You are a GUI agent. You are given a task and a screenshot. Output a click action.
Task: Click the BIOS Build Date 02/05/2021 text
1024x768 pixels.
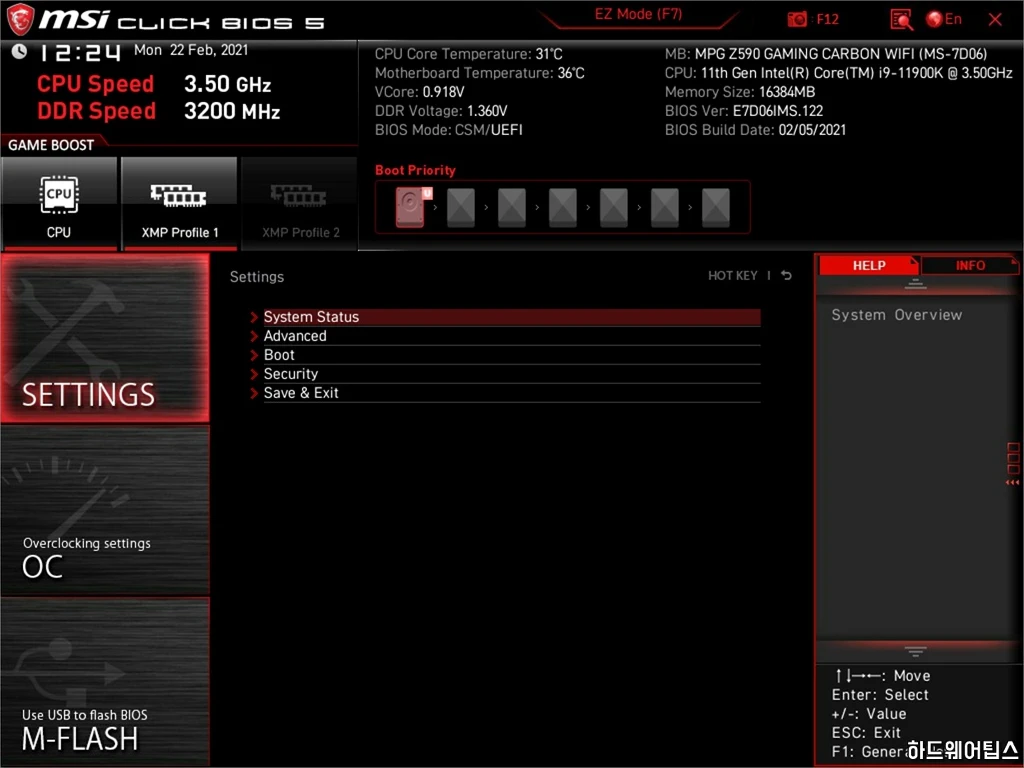click(755, 129)
